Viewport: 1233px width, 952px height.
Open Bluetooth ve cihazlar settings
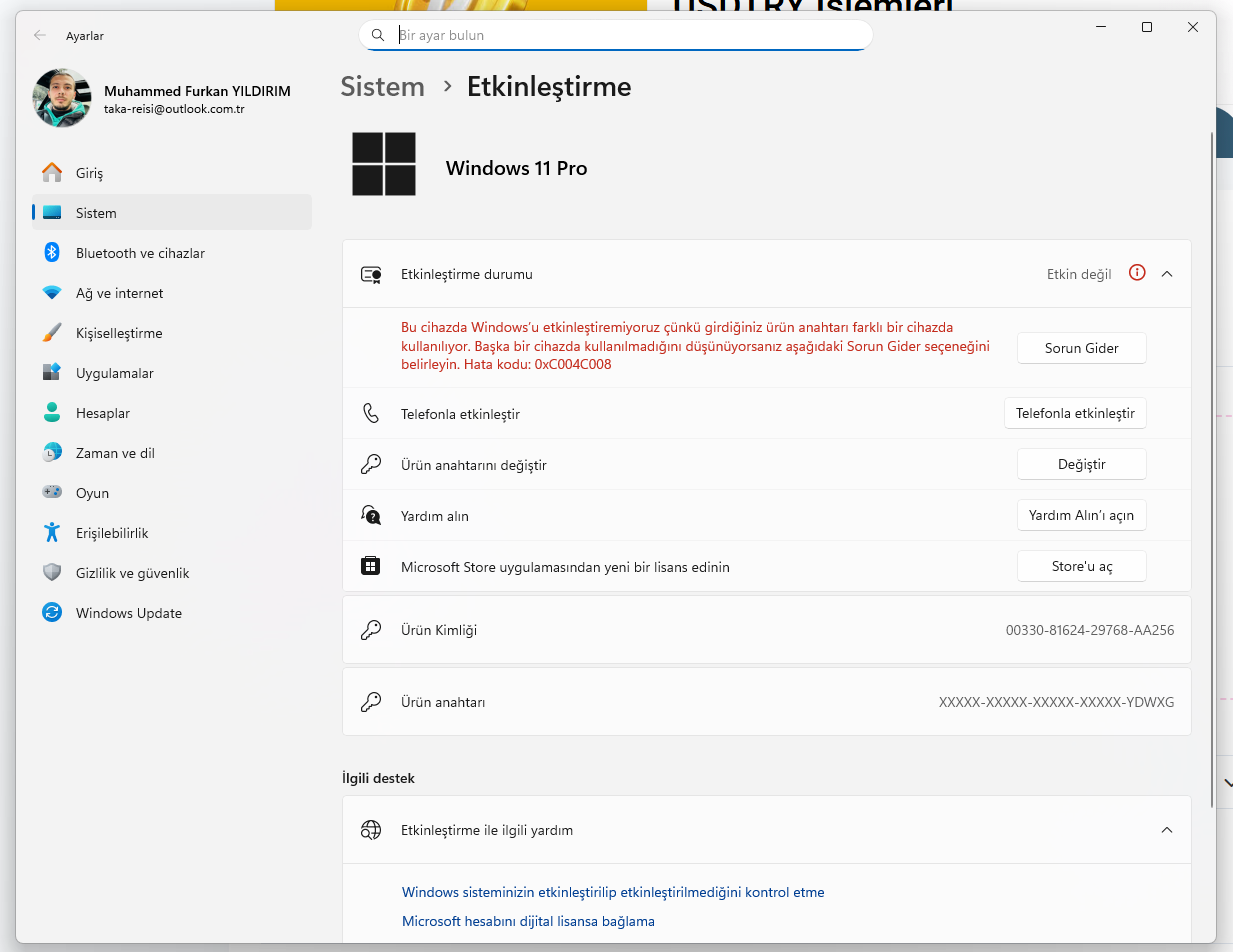click(172, 253)
